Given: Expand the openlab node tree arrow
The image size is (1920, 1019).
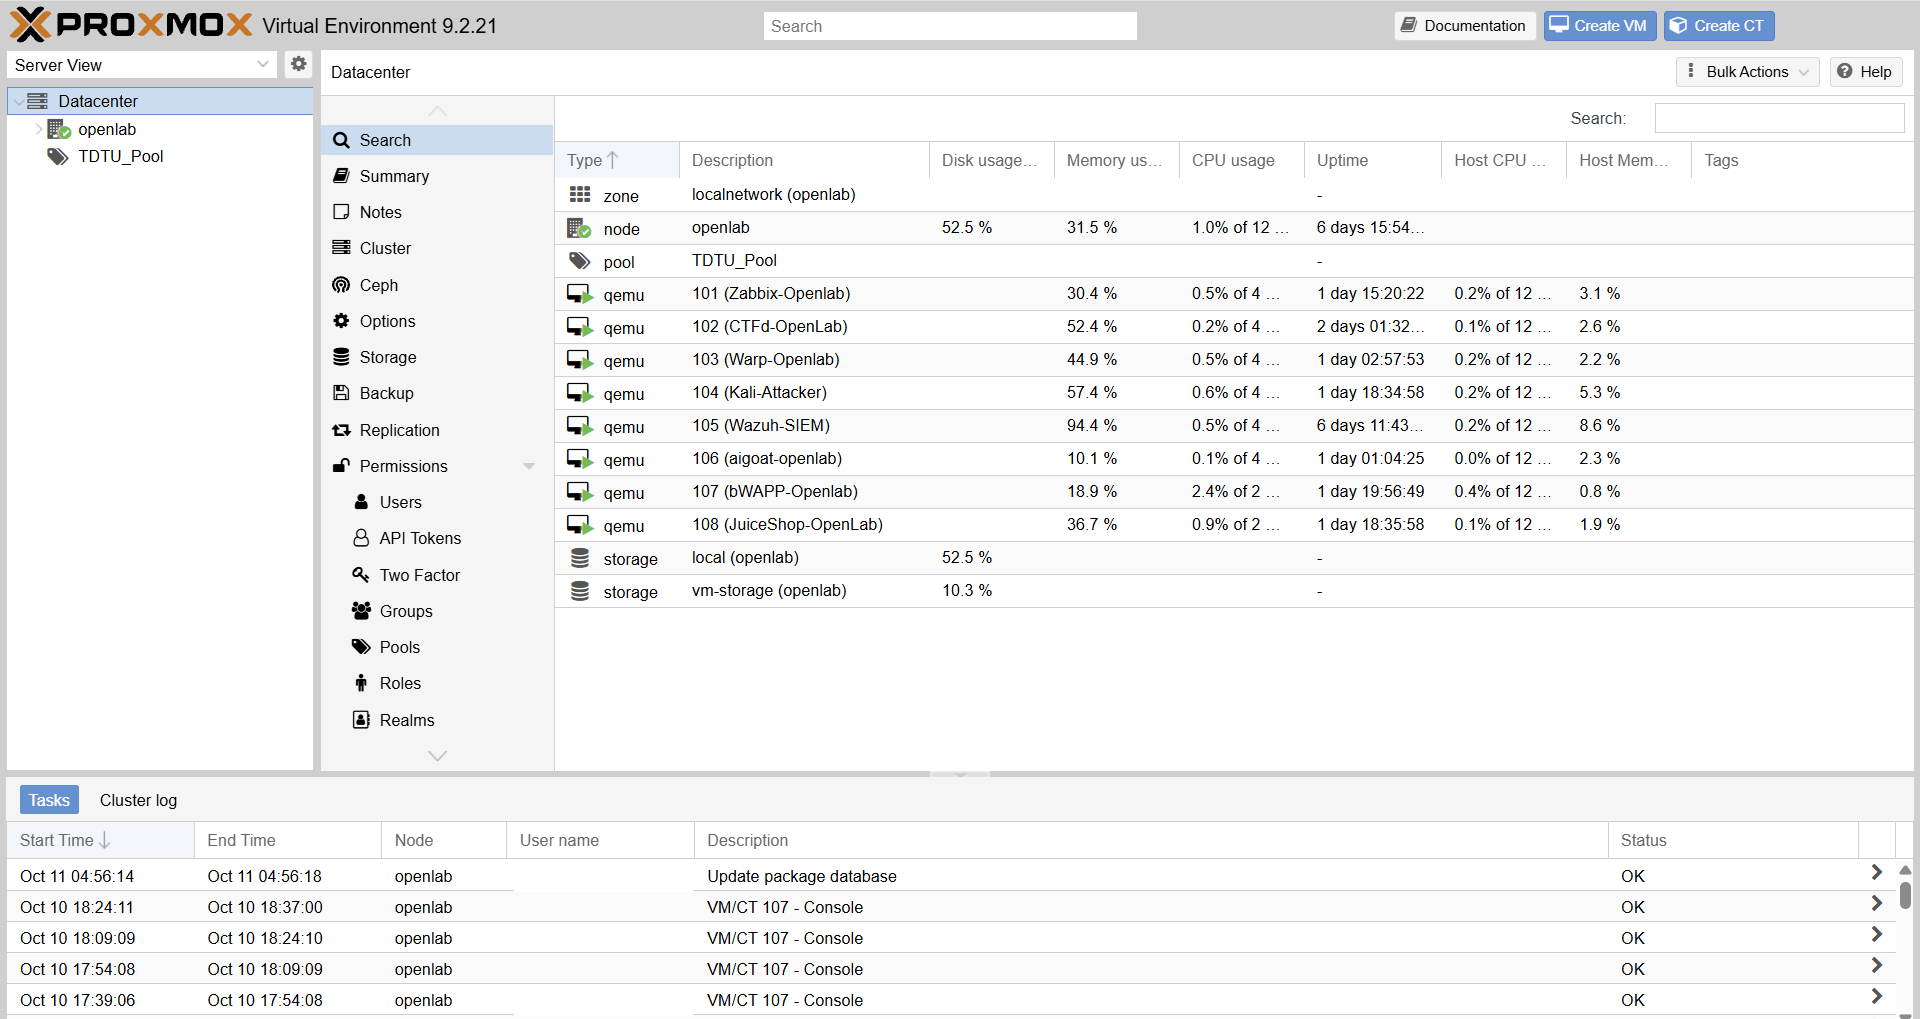Looking at the screenshot, I should (38, 129).
